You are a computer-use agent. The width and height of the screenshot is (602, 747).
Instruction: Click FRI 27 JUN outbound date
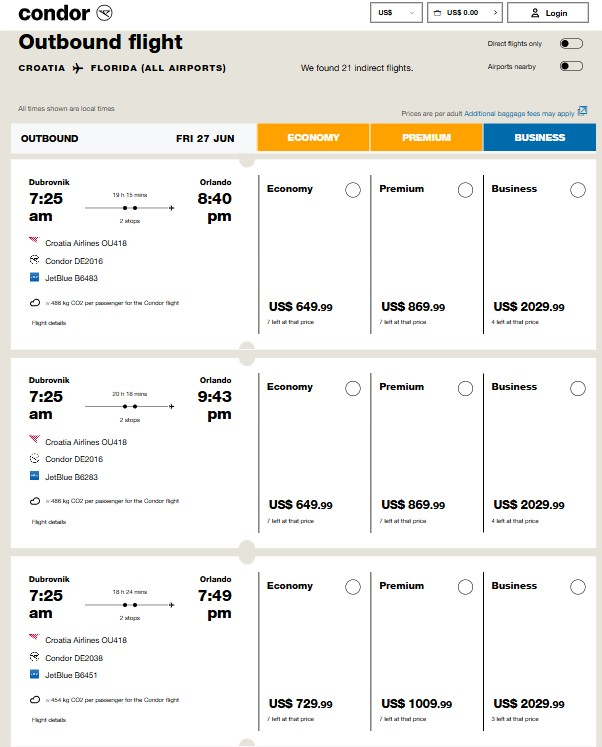205,139
